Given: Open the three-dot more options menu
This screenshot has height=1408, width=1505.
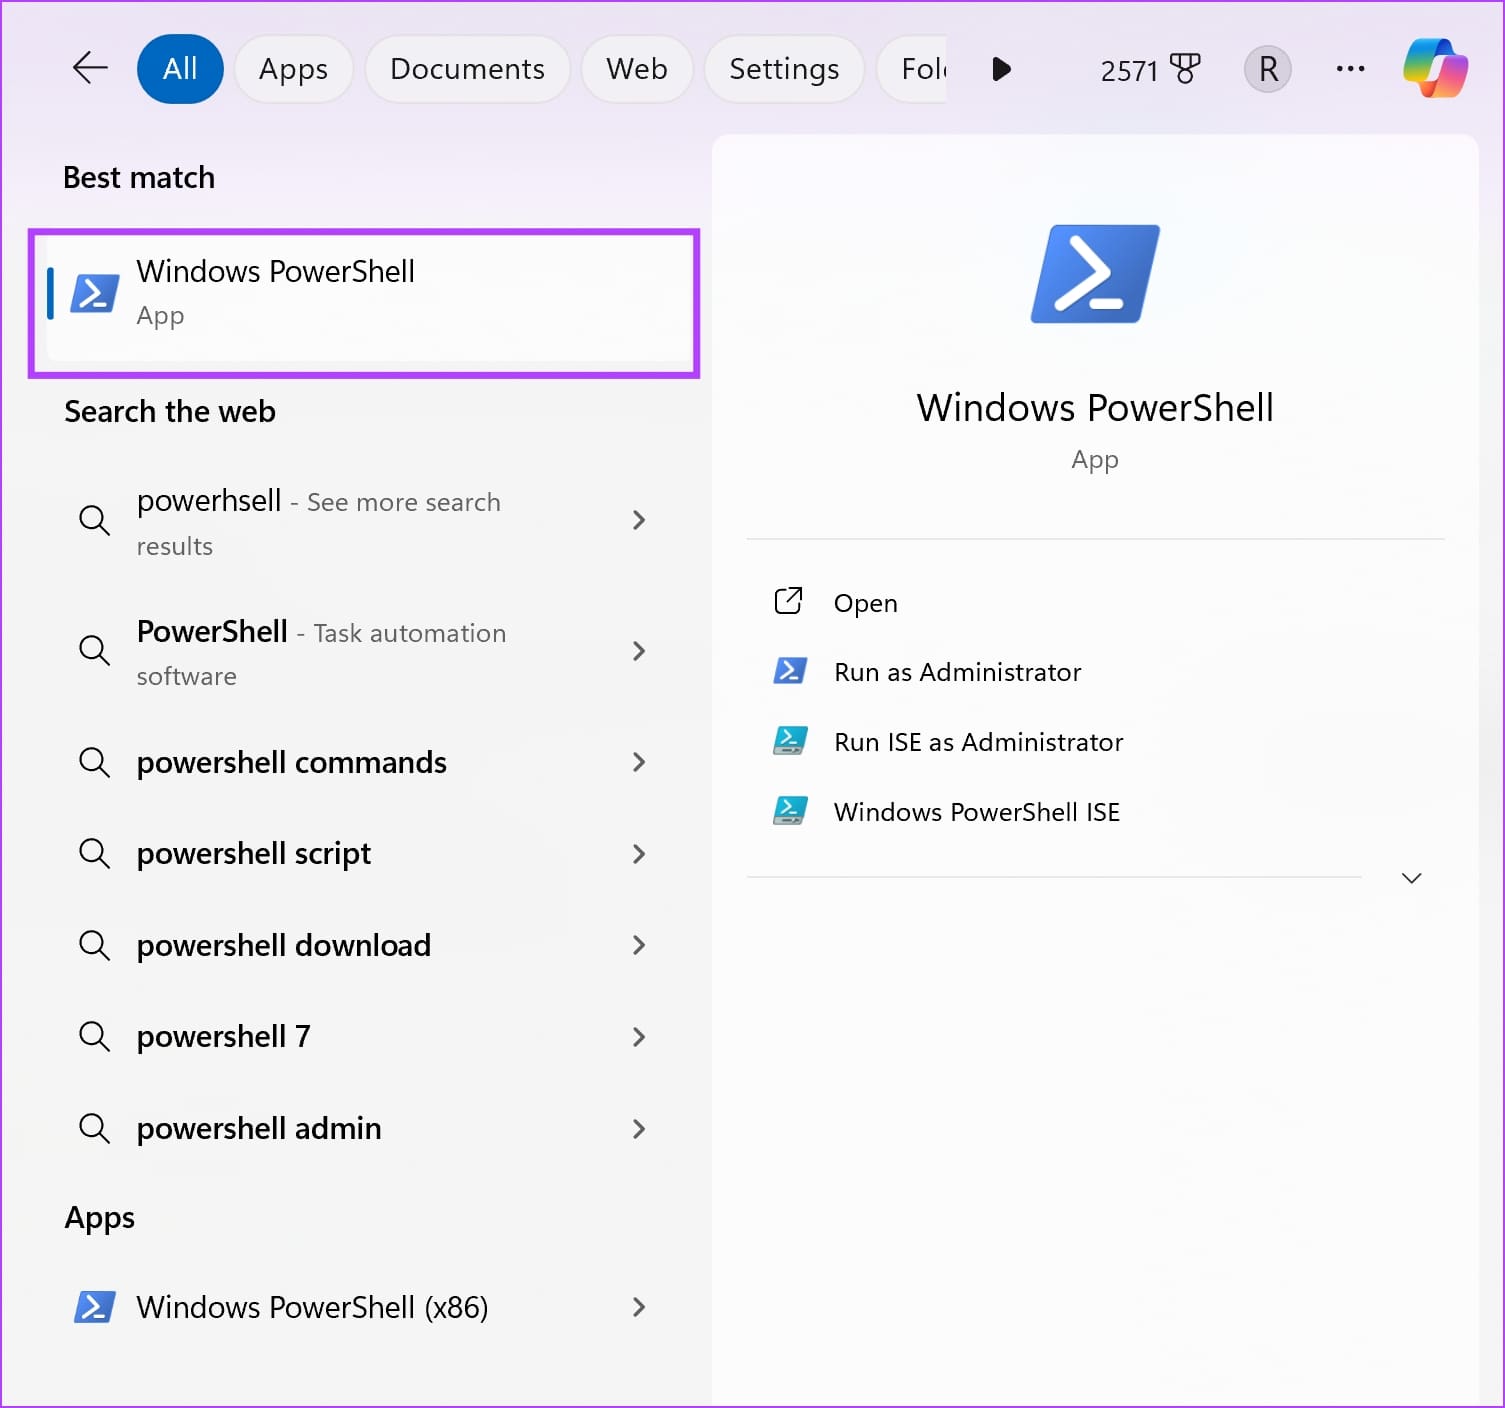Looking at the screenshot, I should pos(1350,69).
